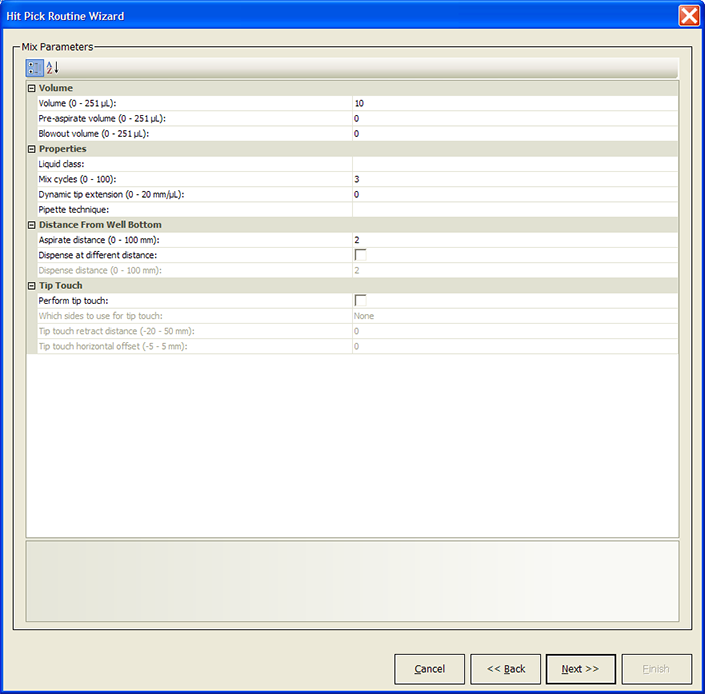Viewport: 705px width, 694px height.
Task: Select the 'Mix cycles (0 - 100):' label
Action: pos(77,179)
